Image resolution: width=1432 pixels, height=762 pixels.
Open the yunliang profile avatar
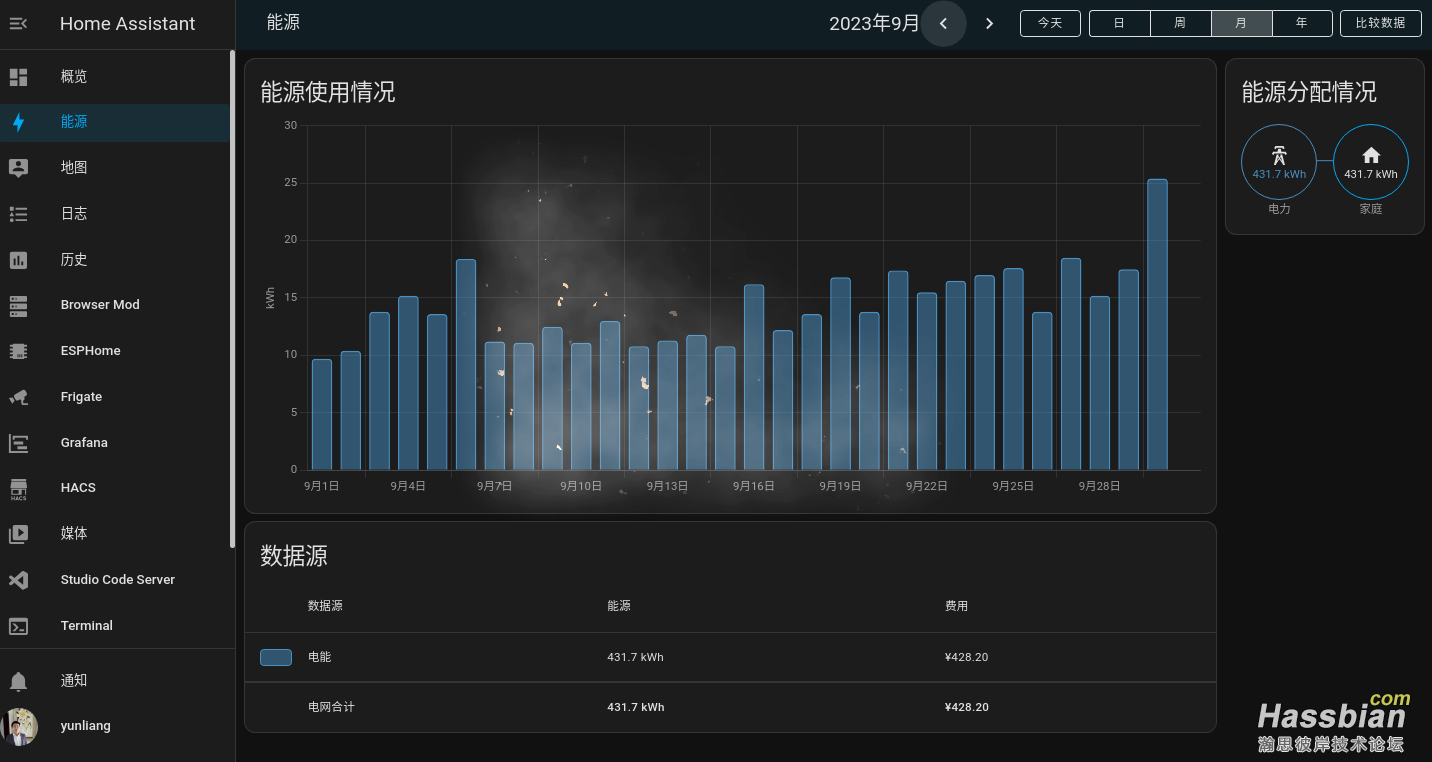point(19,727)
